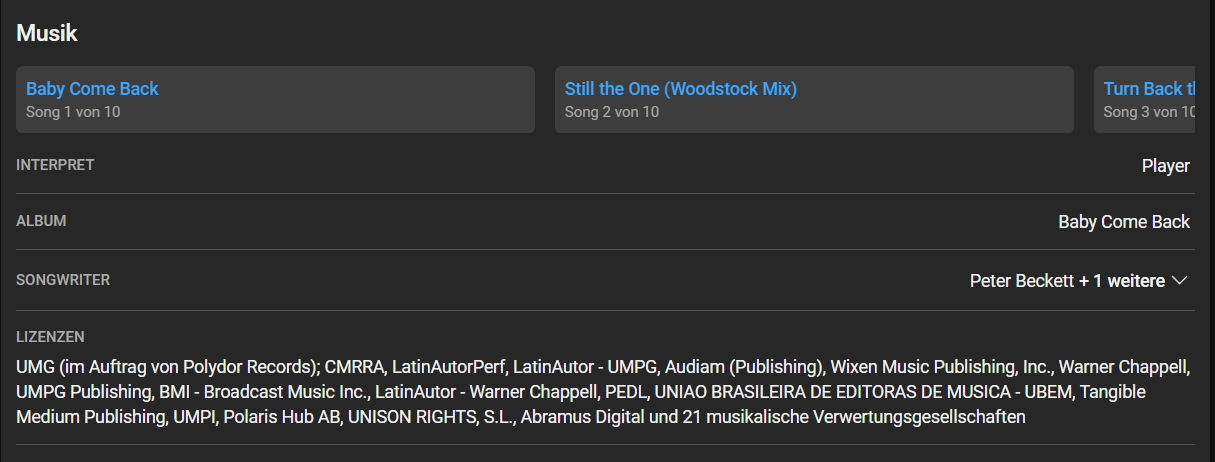Image resolution: width=1215 pixels, height=462 pixels.
Task: Select the artist name "Player"
Action: [1165, 166]
